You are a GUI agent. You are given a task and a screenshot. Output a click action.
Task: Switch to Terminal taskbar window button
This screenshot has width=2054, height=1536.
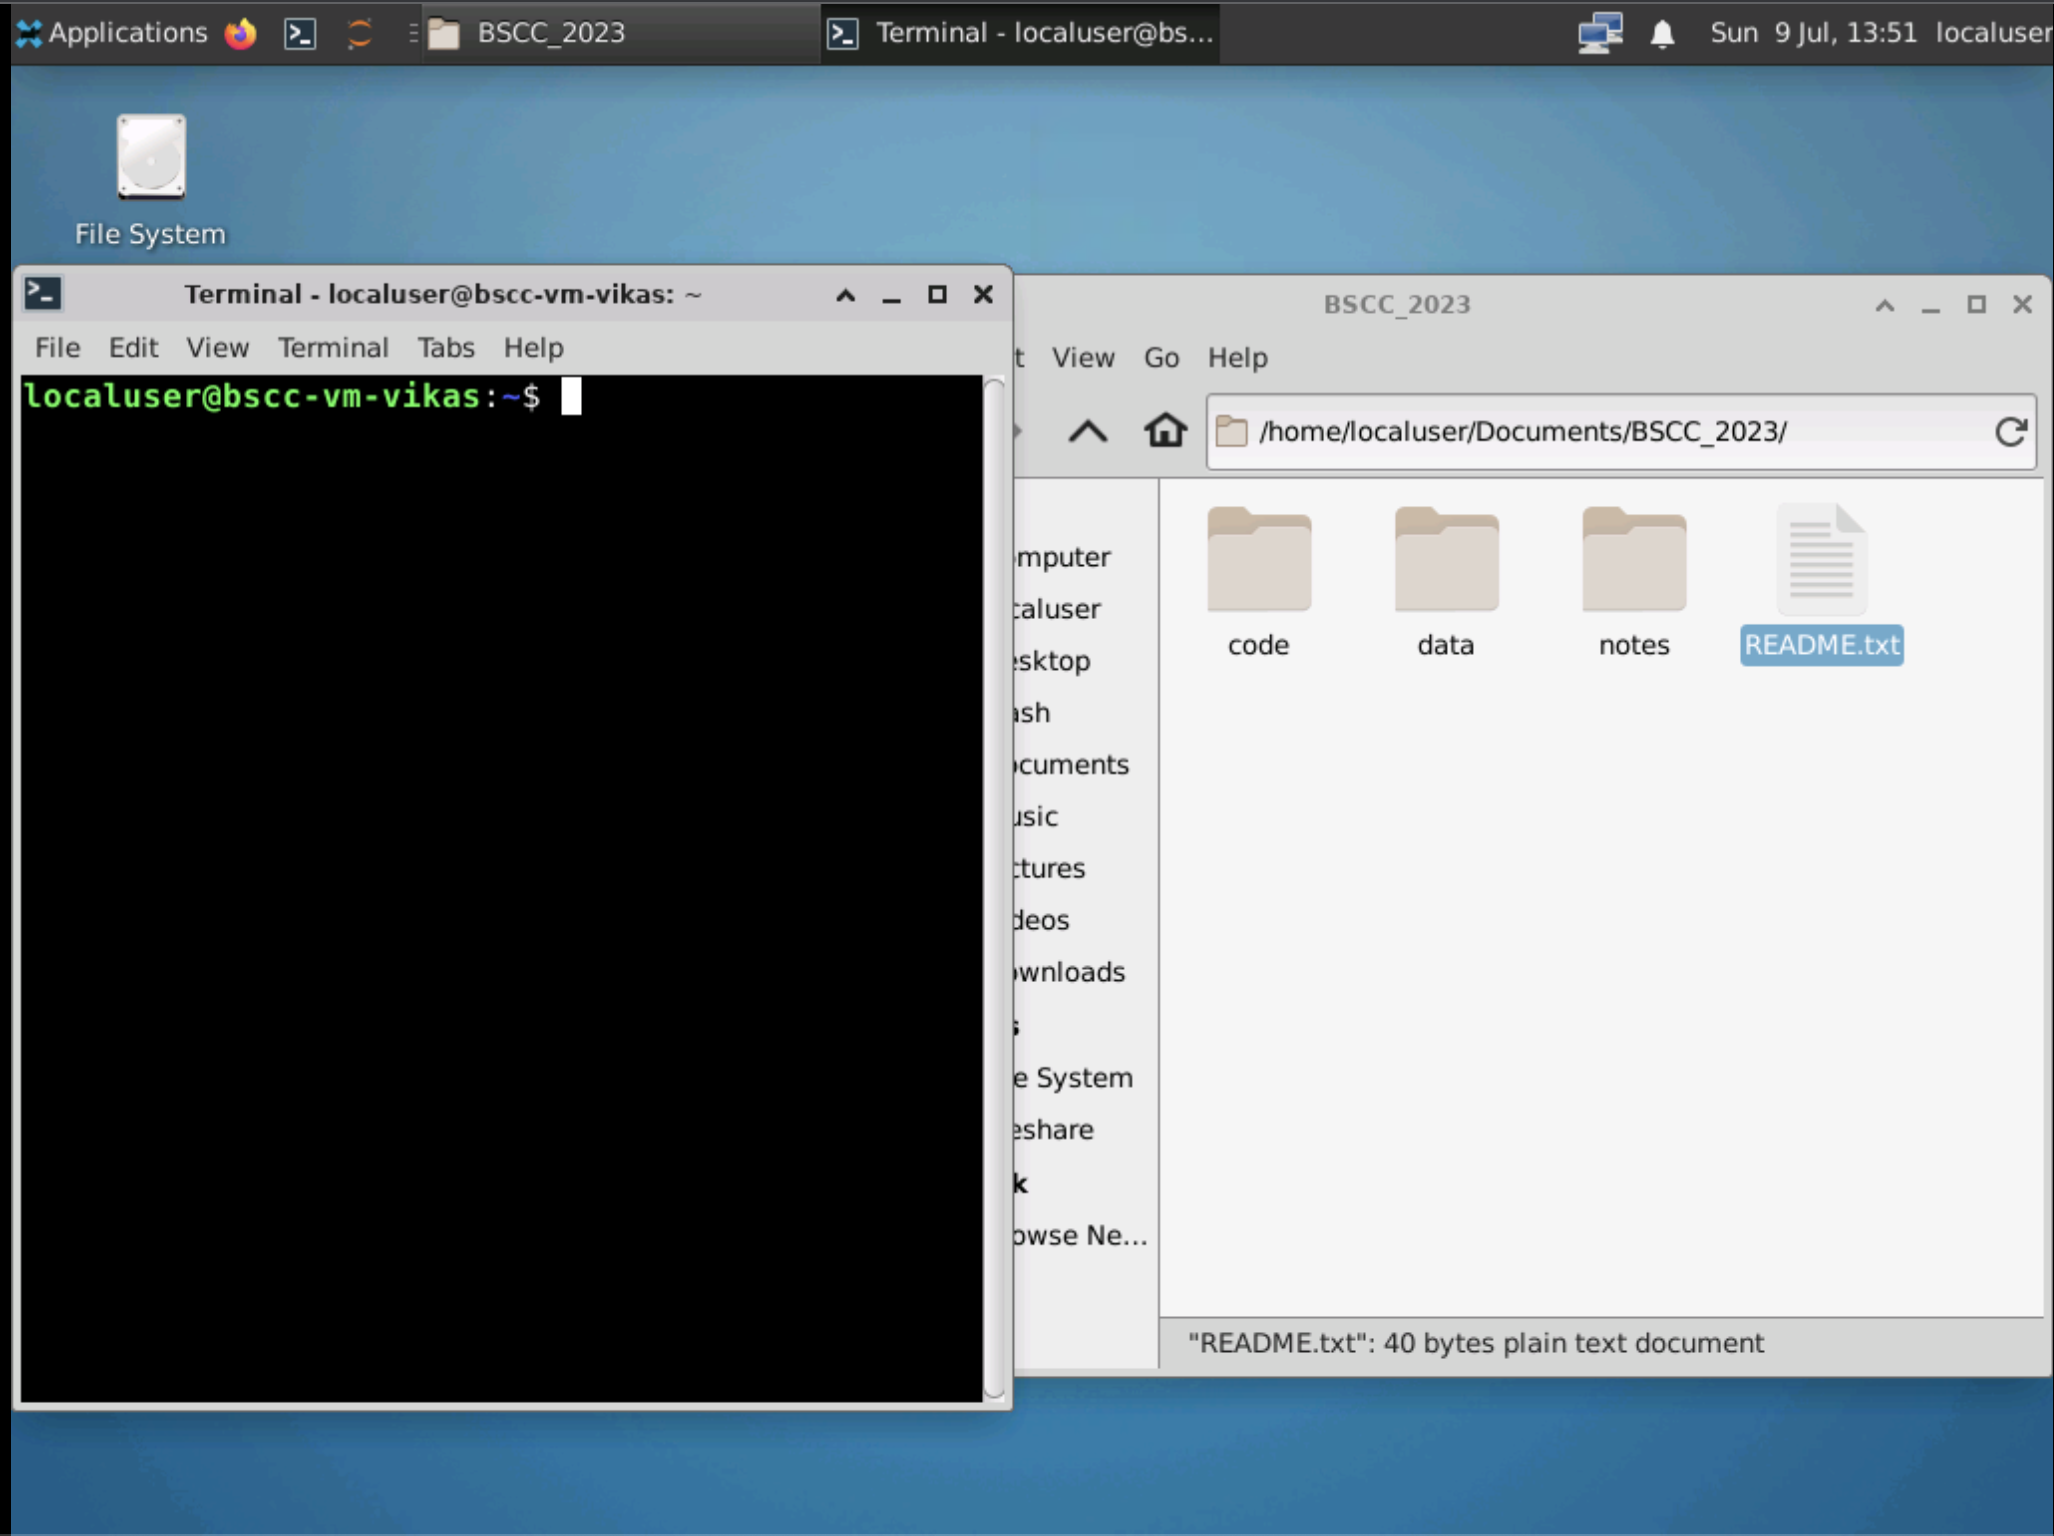tap(1020, 33)
